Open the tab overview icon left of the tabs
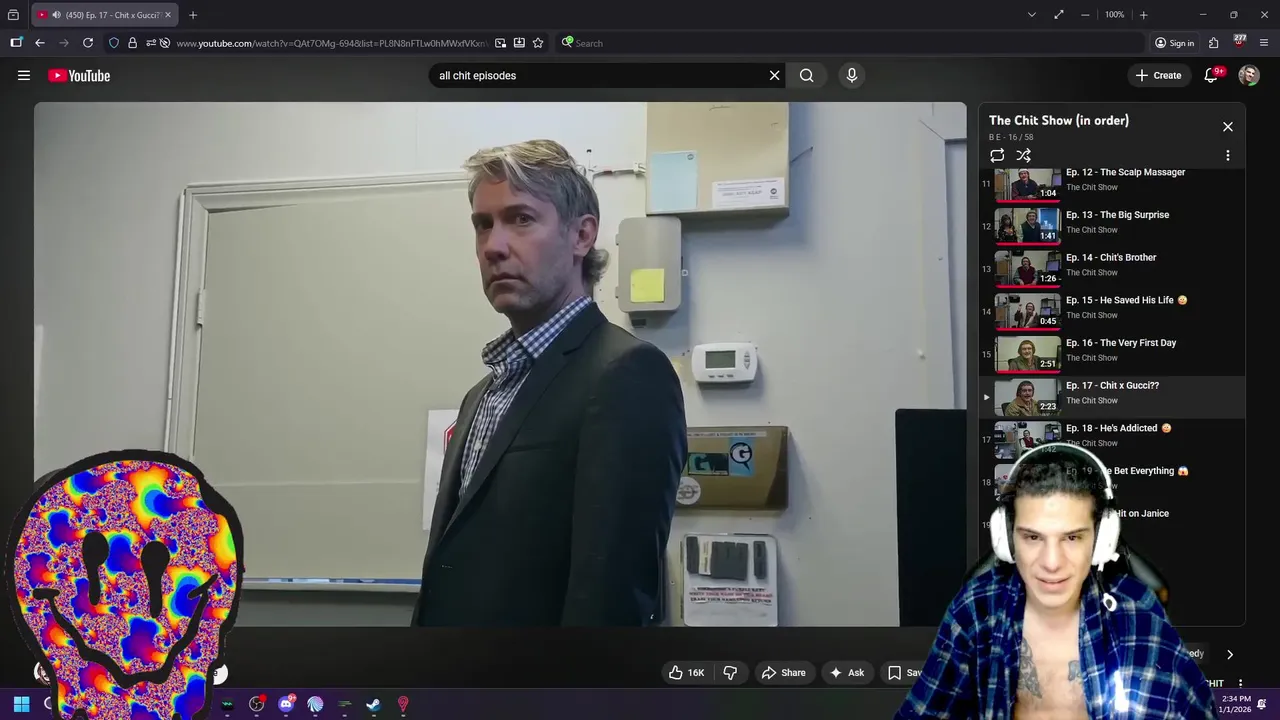 tap(13, 15)
